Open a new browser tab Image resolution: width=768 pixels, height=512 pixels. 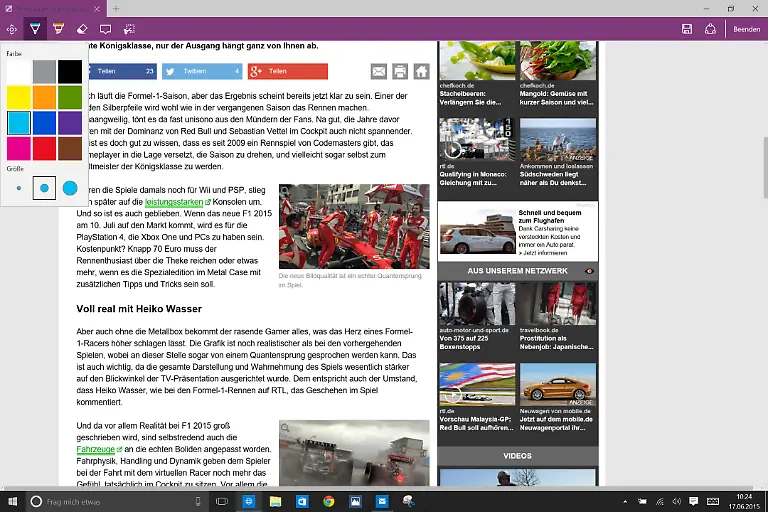tap(116, 8)
